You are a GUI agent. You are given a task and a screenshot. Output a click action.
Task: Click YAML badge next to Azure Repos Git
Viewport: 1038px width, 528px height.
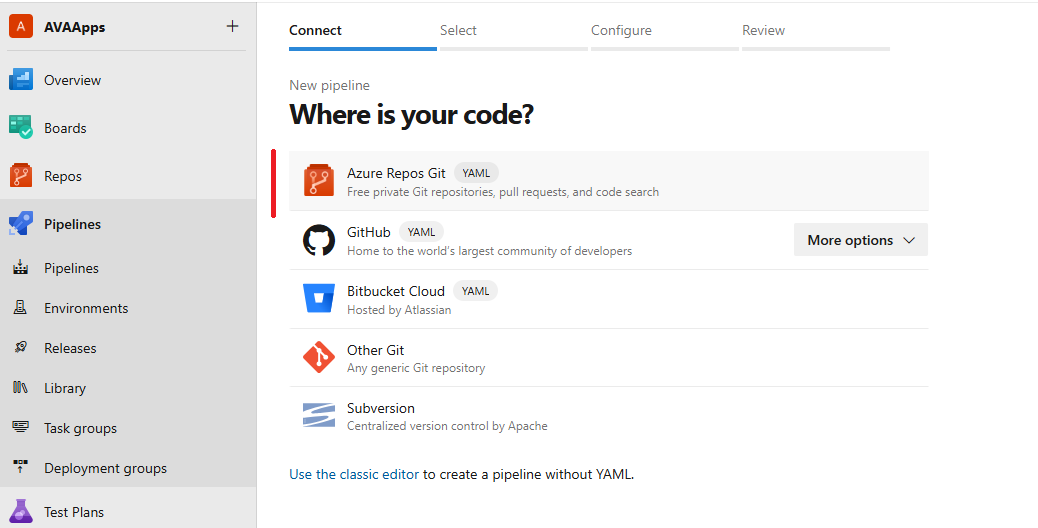click(x=476, y=173)
